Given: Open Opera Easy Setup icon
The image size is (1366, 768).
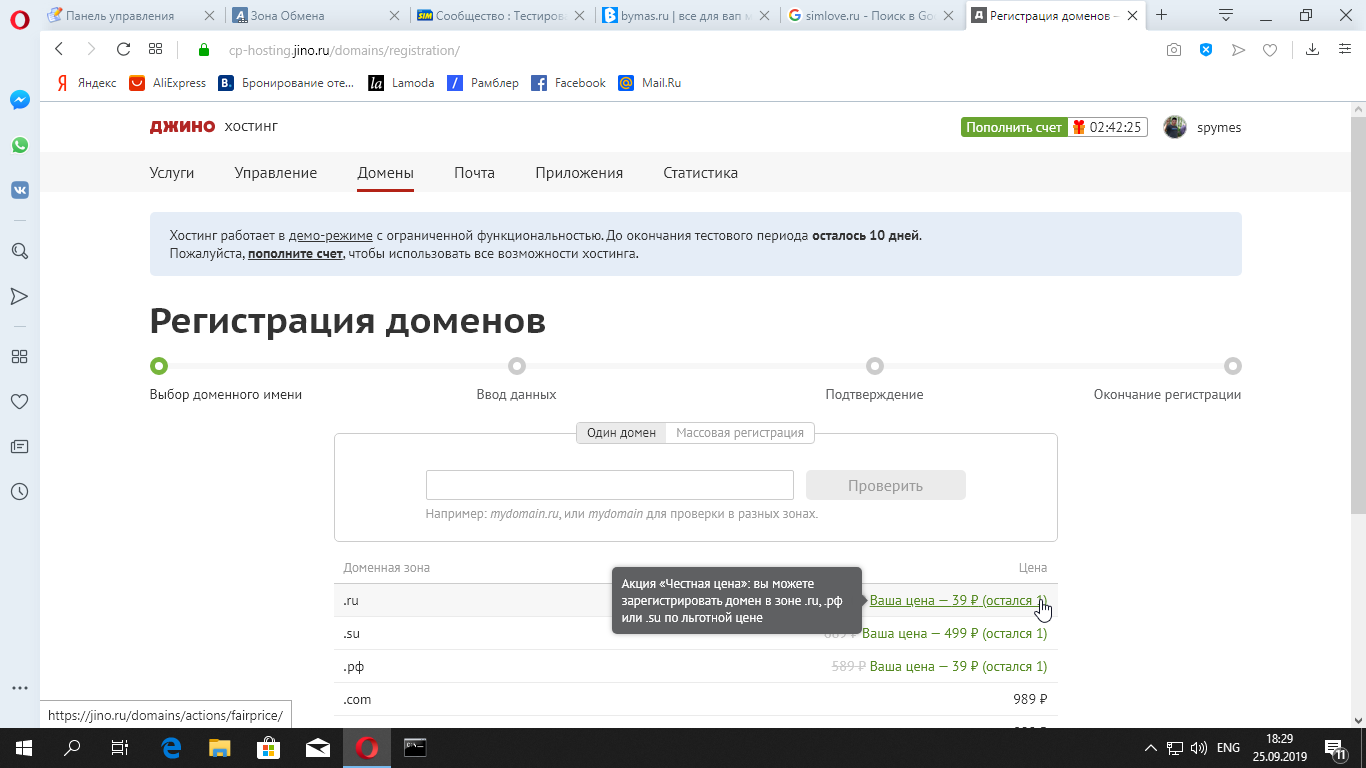Looking at the screenshot, I should [x=1345, y=50].
